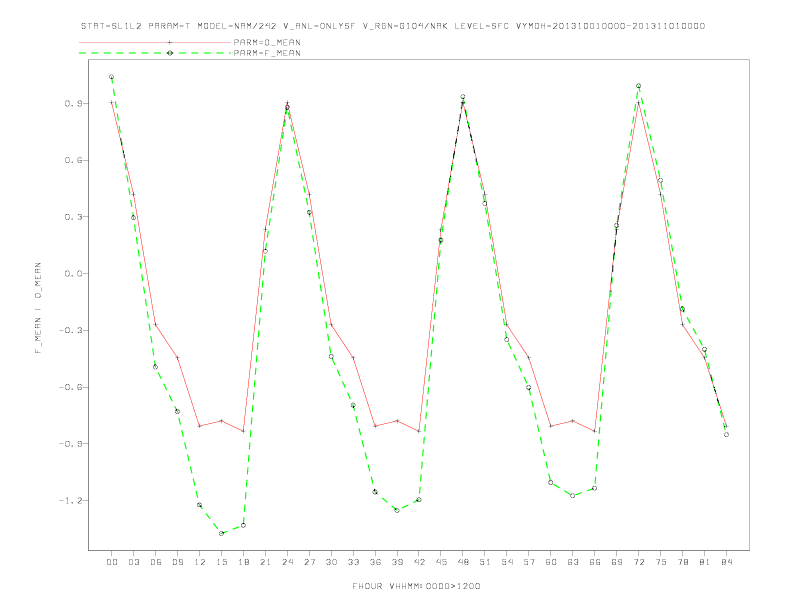This screenshot has height=612, width=792.
Task: Click the 78 forecast hour tick label
Action: 682,562
